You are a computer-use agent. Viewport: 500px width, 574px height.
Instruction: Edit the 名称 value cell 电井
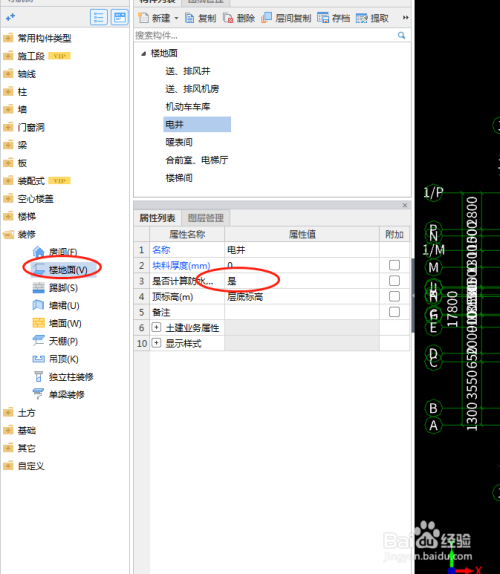pyautogui.click(x=302, y=250)
